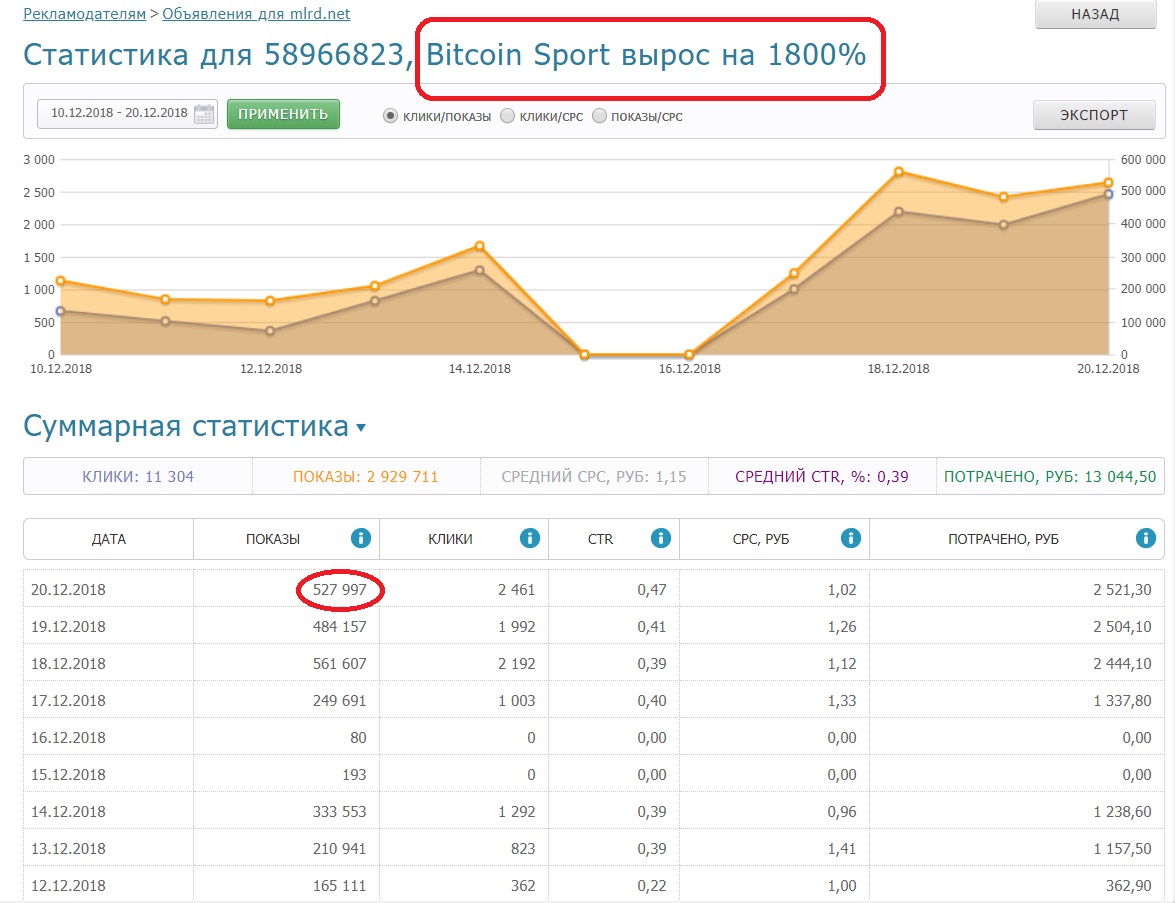Click the chart data point at 16.12.2018
This screenshot has width=1175, height=903.
(689, 354)
